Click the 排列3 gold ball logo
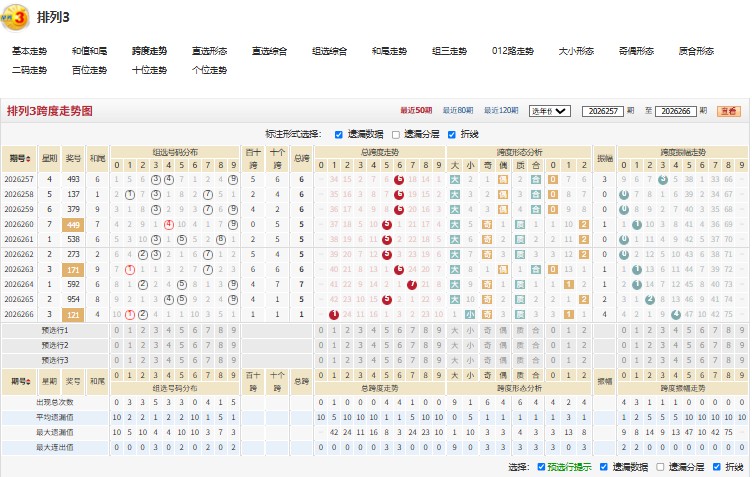 [15, 18]
